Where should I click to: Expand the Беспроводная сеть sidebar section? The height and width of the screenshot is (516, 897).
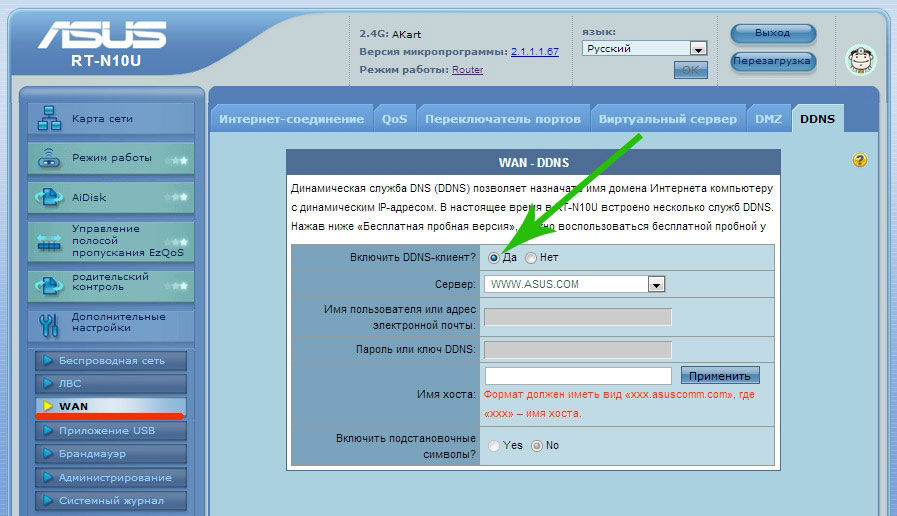pyautogui.click(x=111, y=360)
